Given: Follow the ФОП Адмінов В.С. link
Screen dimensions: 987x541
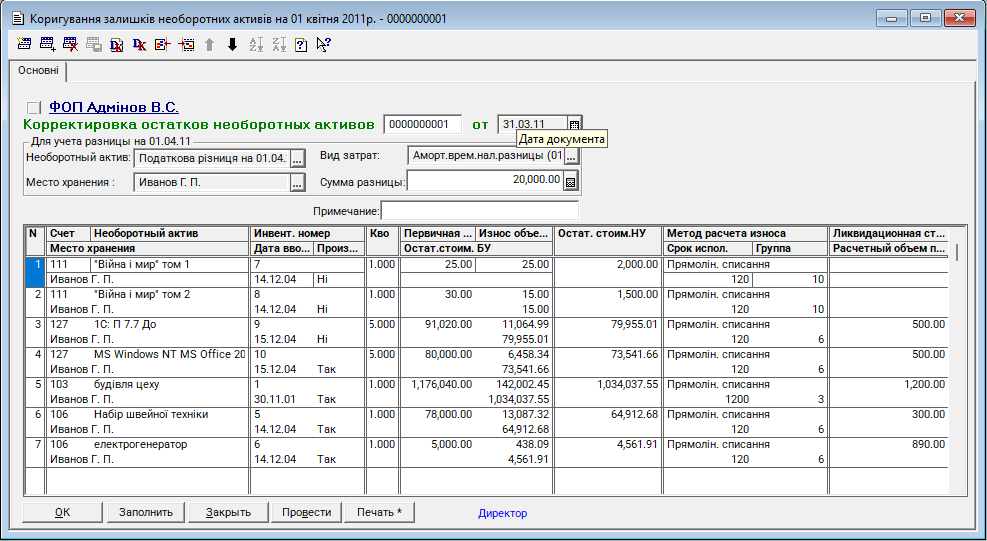Looking at the screenshot, I should click(114, 107).
